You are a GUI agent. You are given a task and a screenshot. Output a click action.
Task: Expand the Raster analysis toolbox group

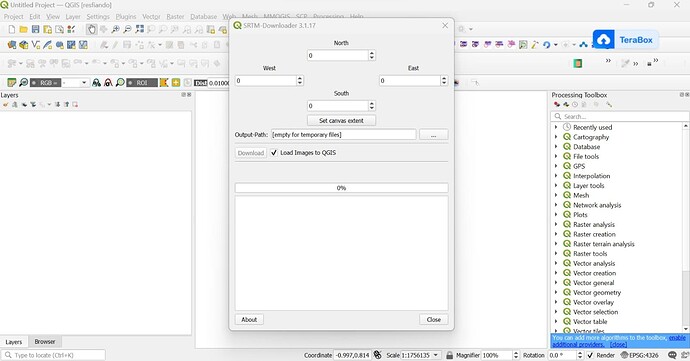pyautogui.click(x=556, y=225)
